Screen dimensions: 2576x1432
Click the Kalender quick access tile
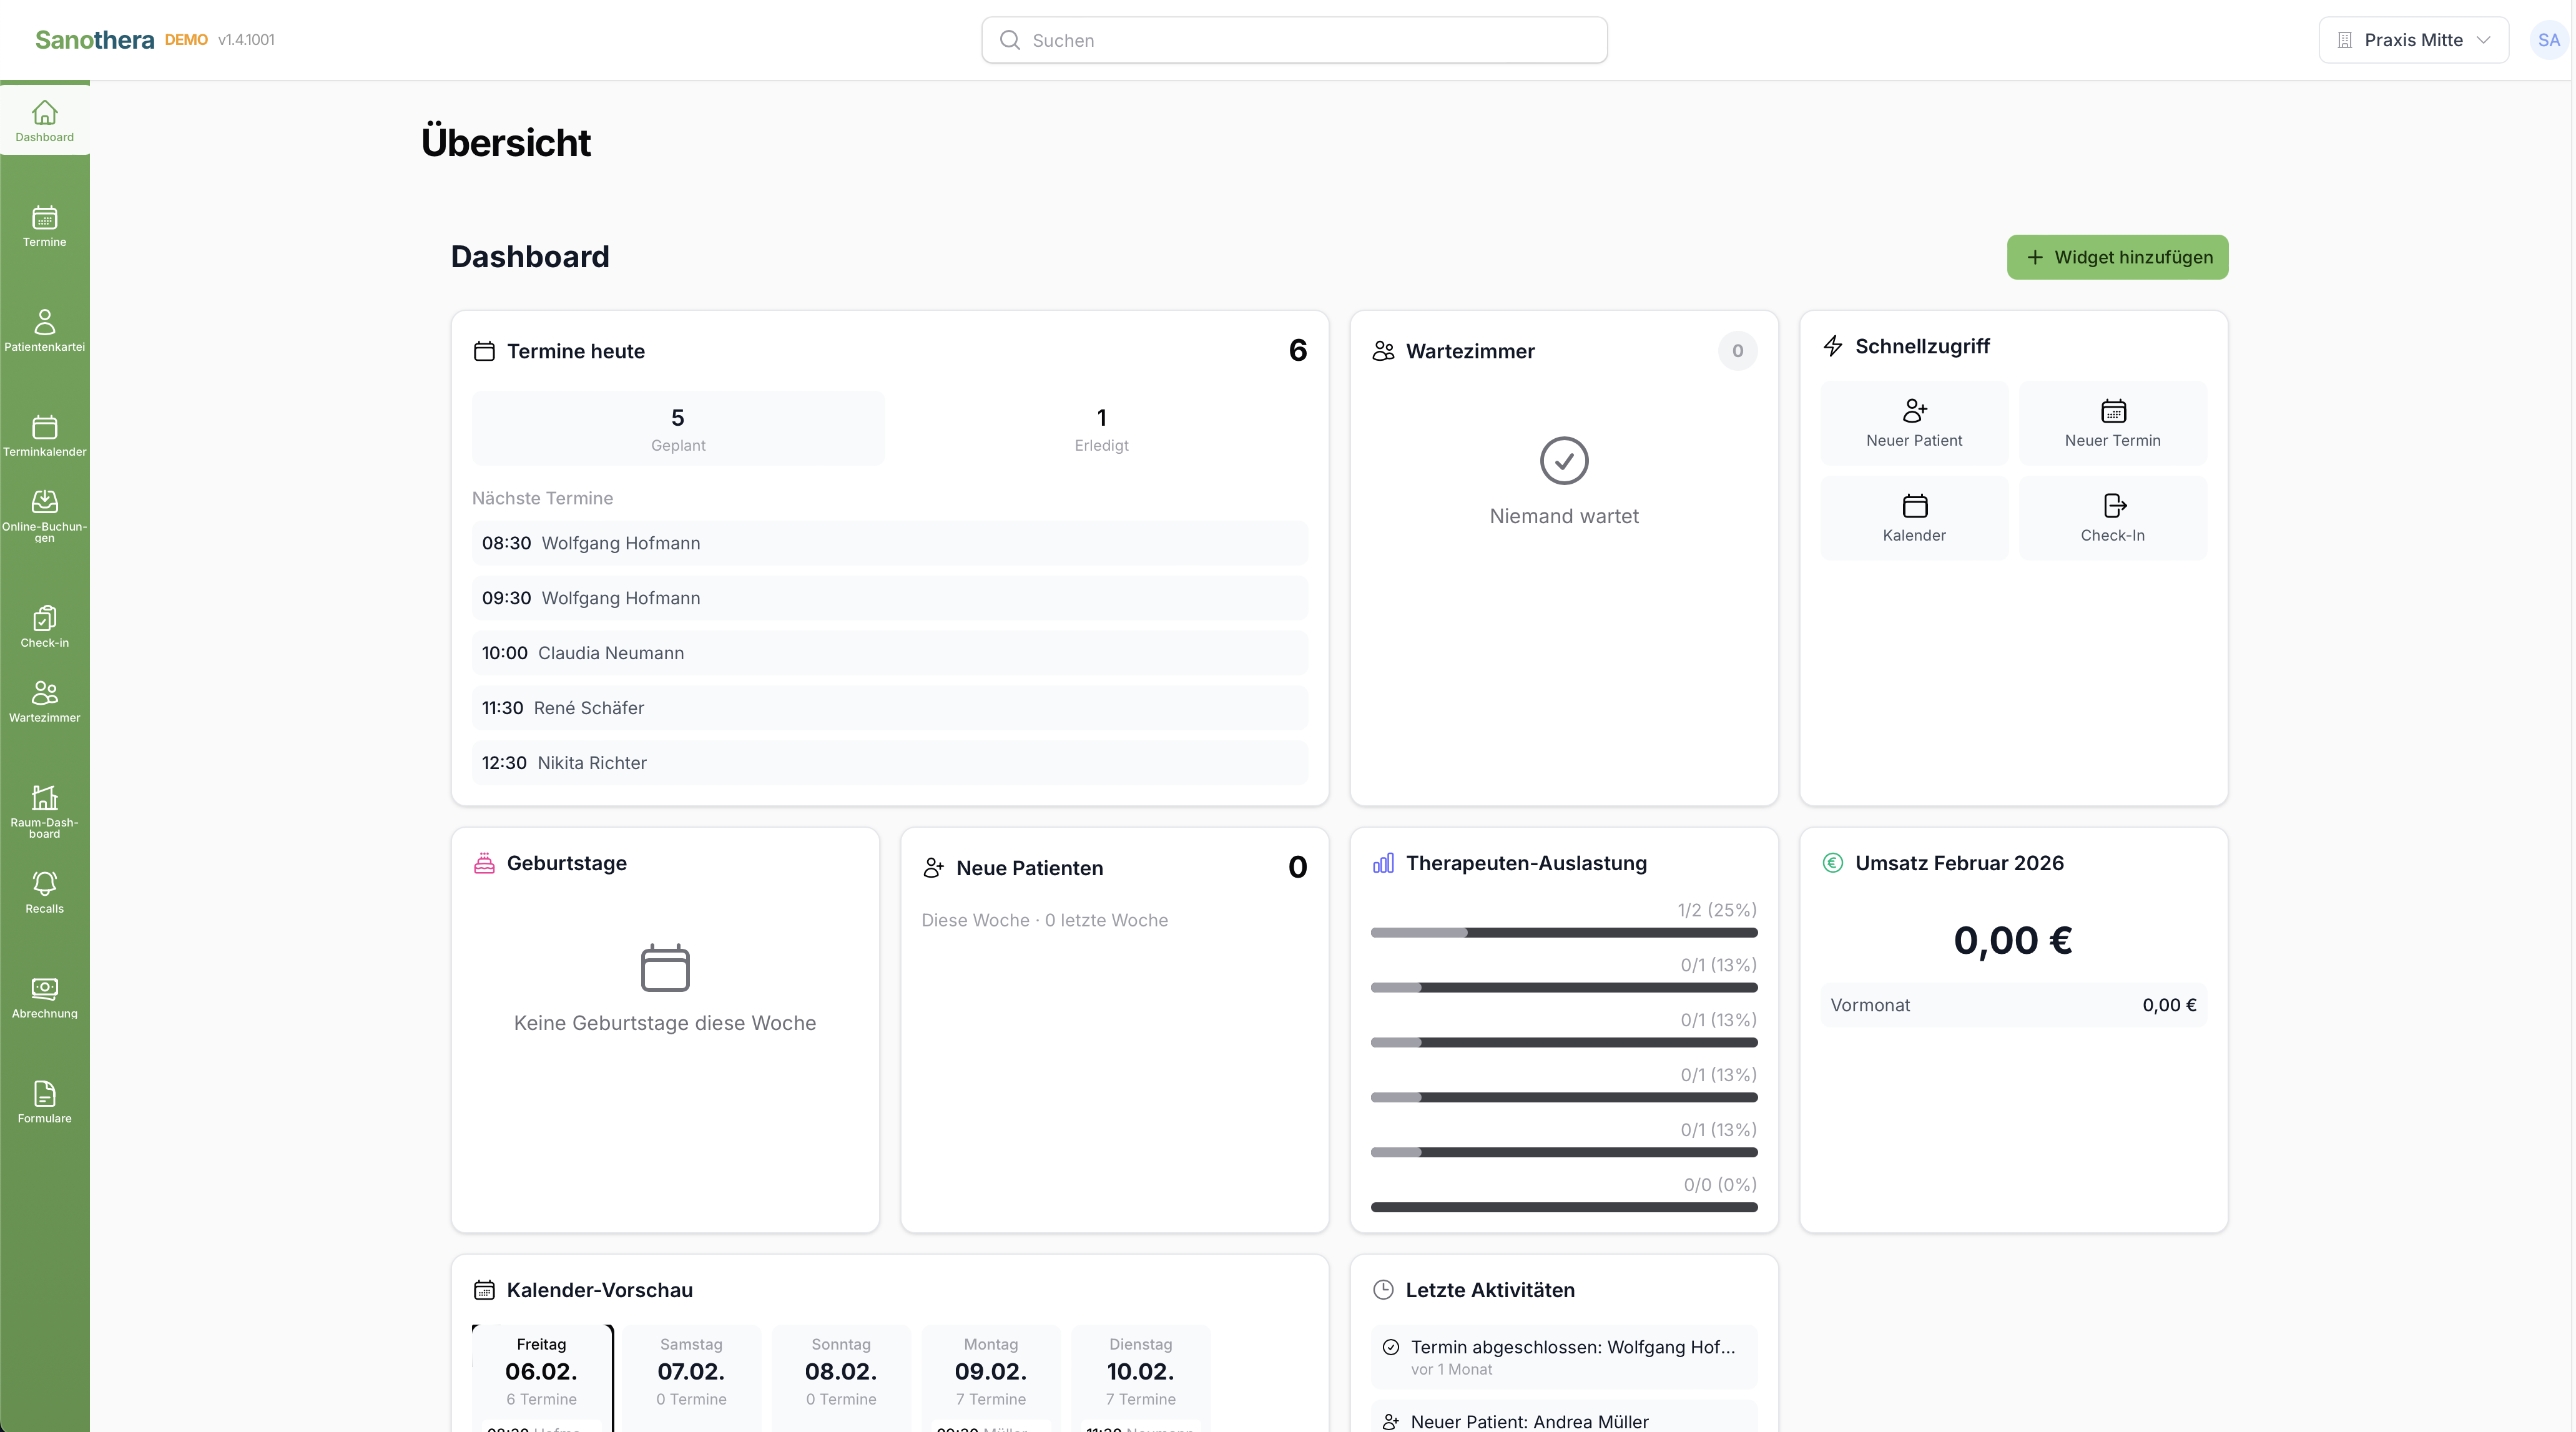click(x=1914, y=518)
